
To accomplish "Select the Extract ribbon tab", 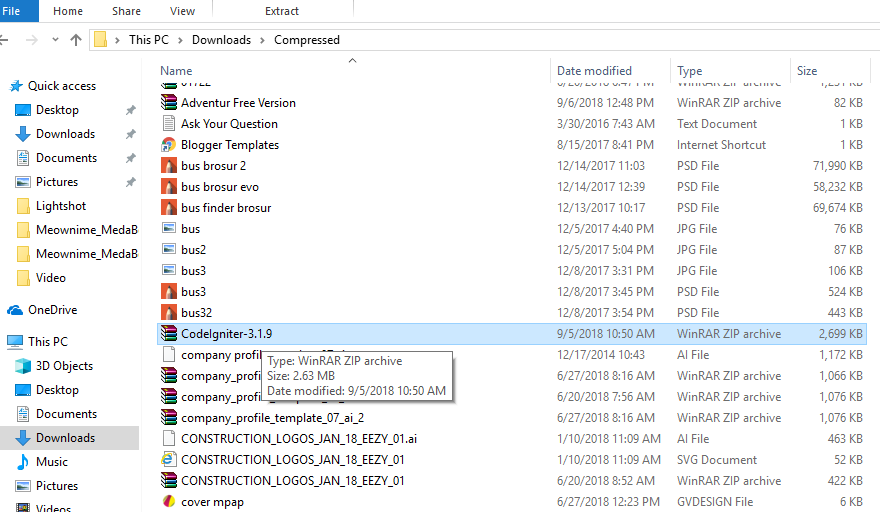I will 282,11.
